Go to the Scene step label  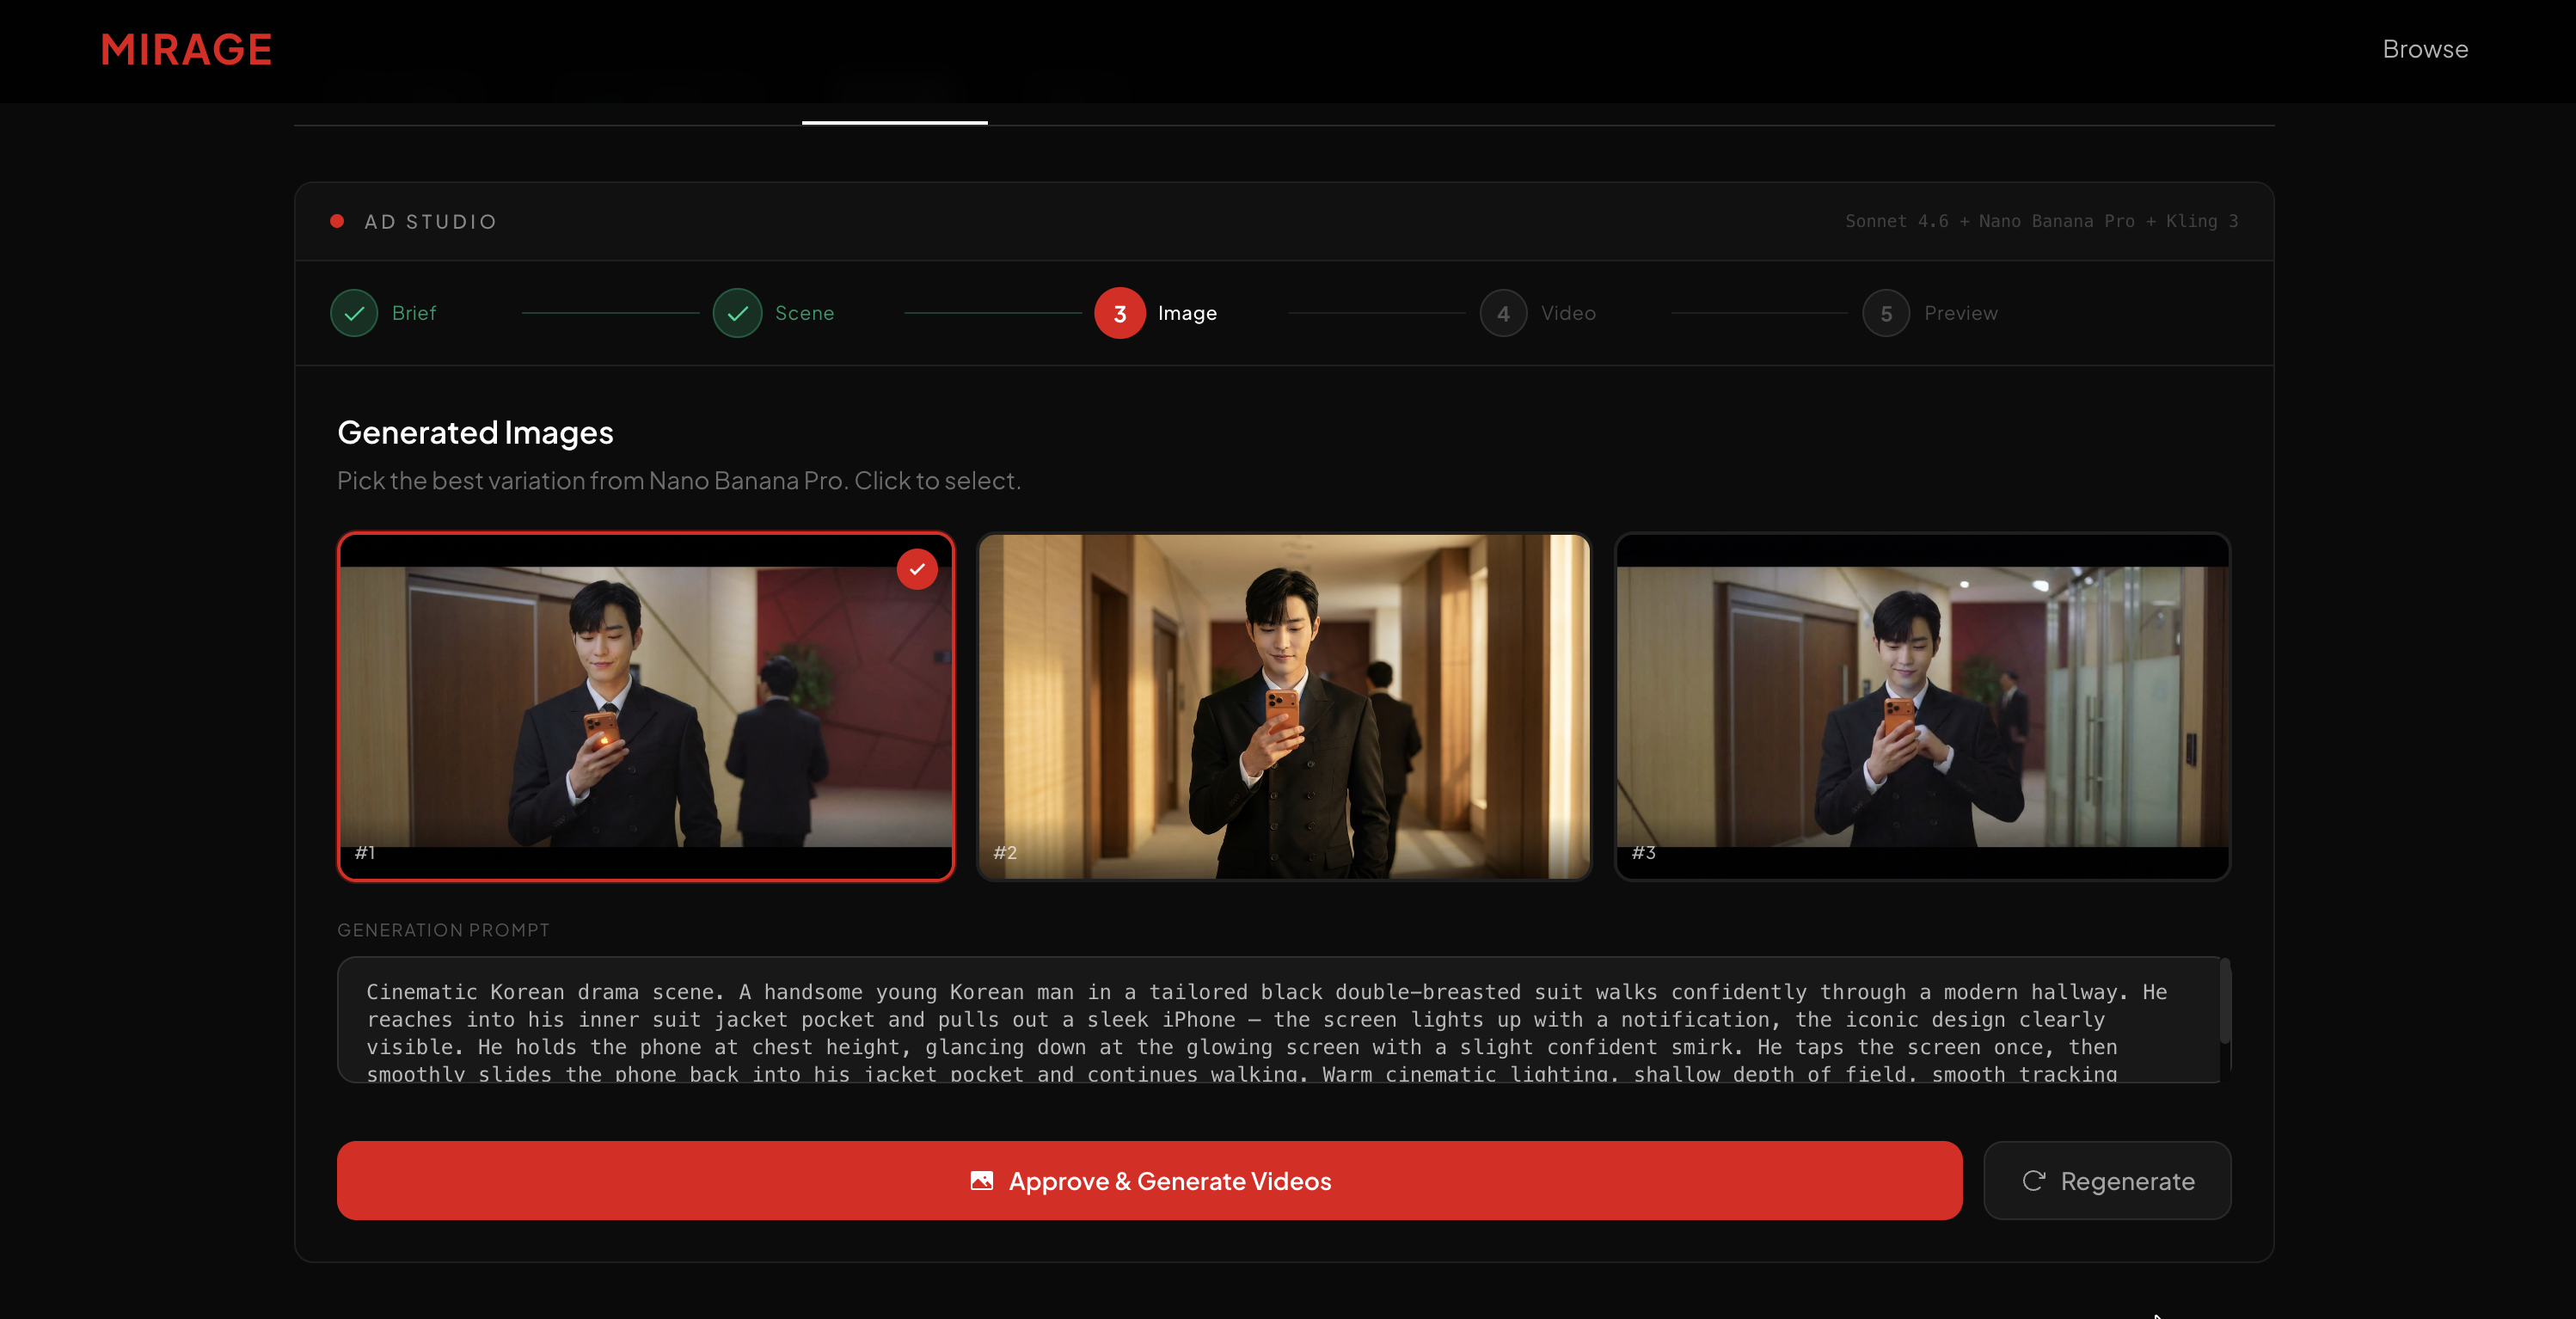click(804, 313)
